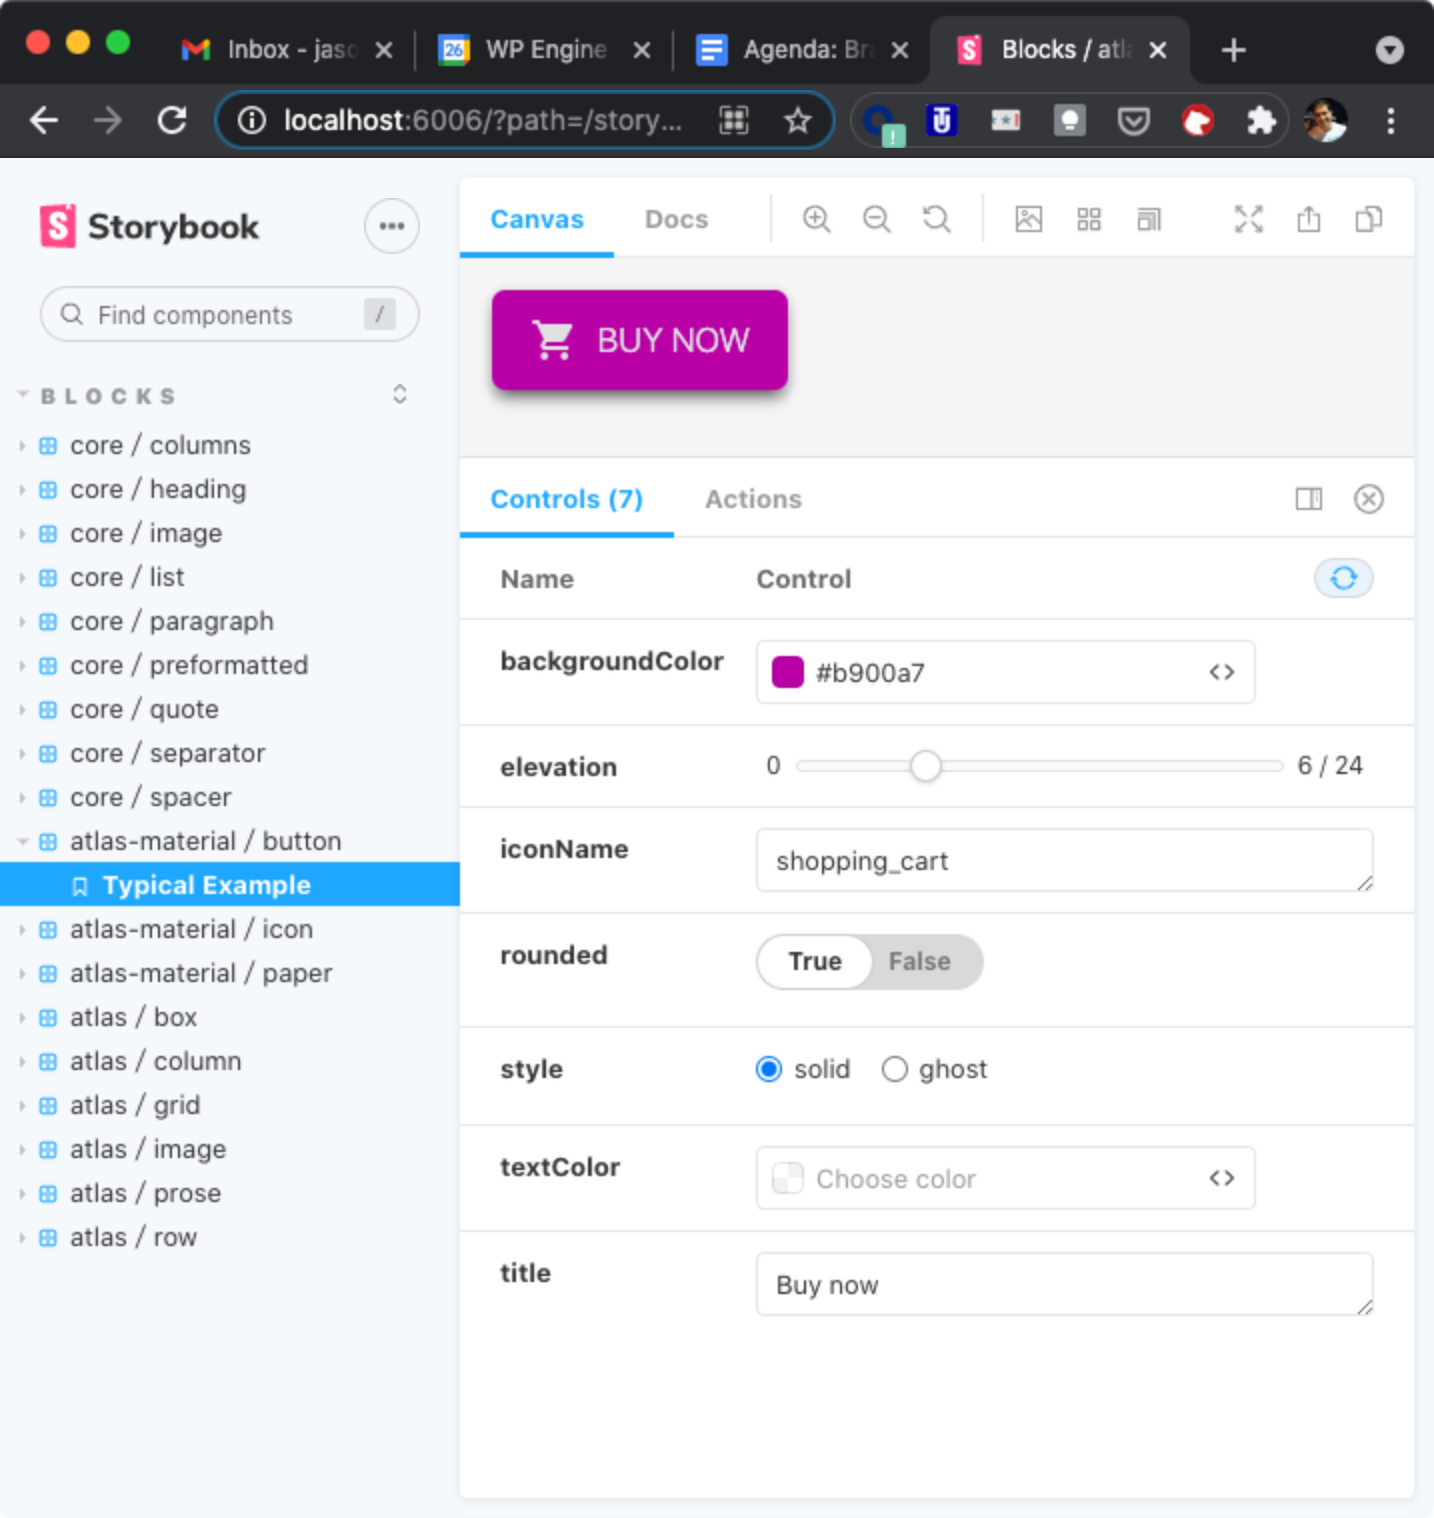
Task: Open the Actions panel tab
Action: coord(753,499)
